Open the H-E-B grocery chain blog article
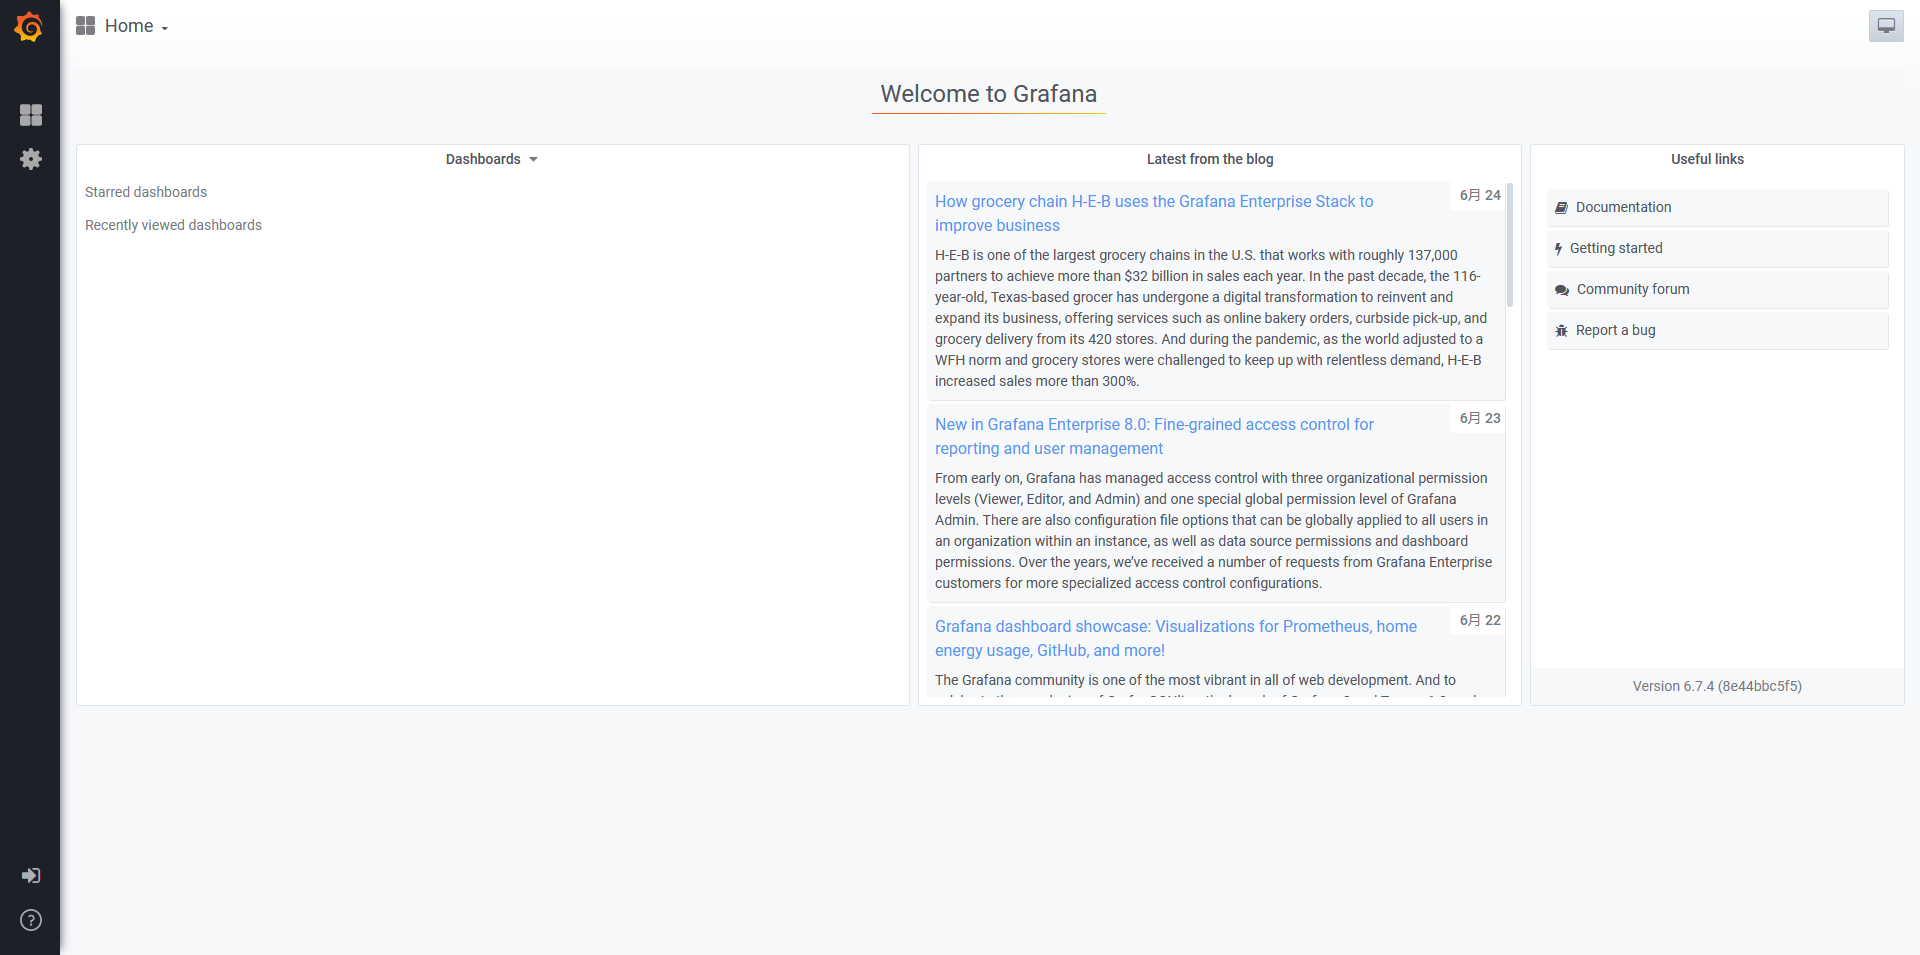 point(1154,213)
